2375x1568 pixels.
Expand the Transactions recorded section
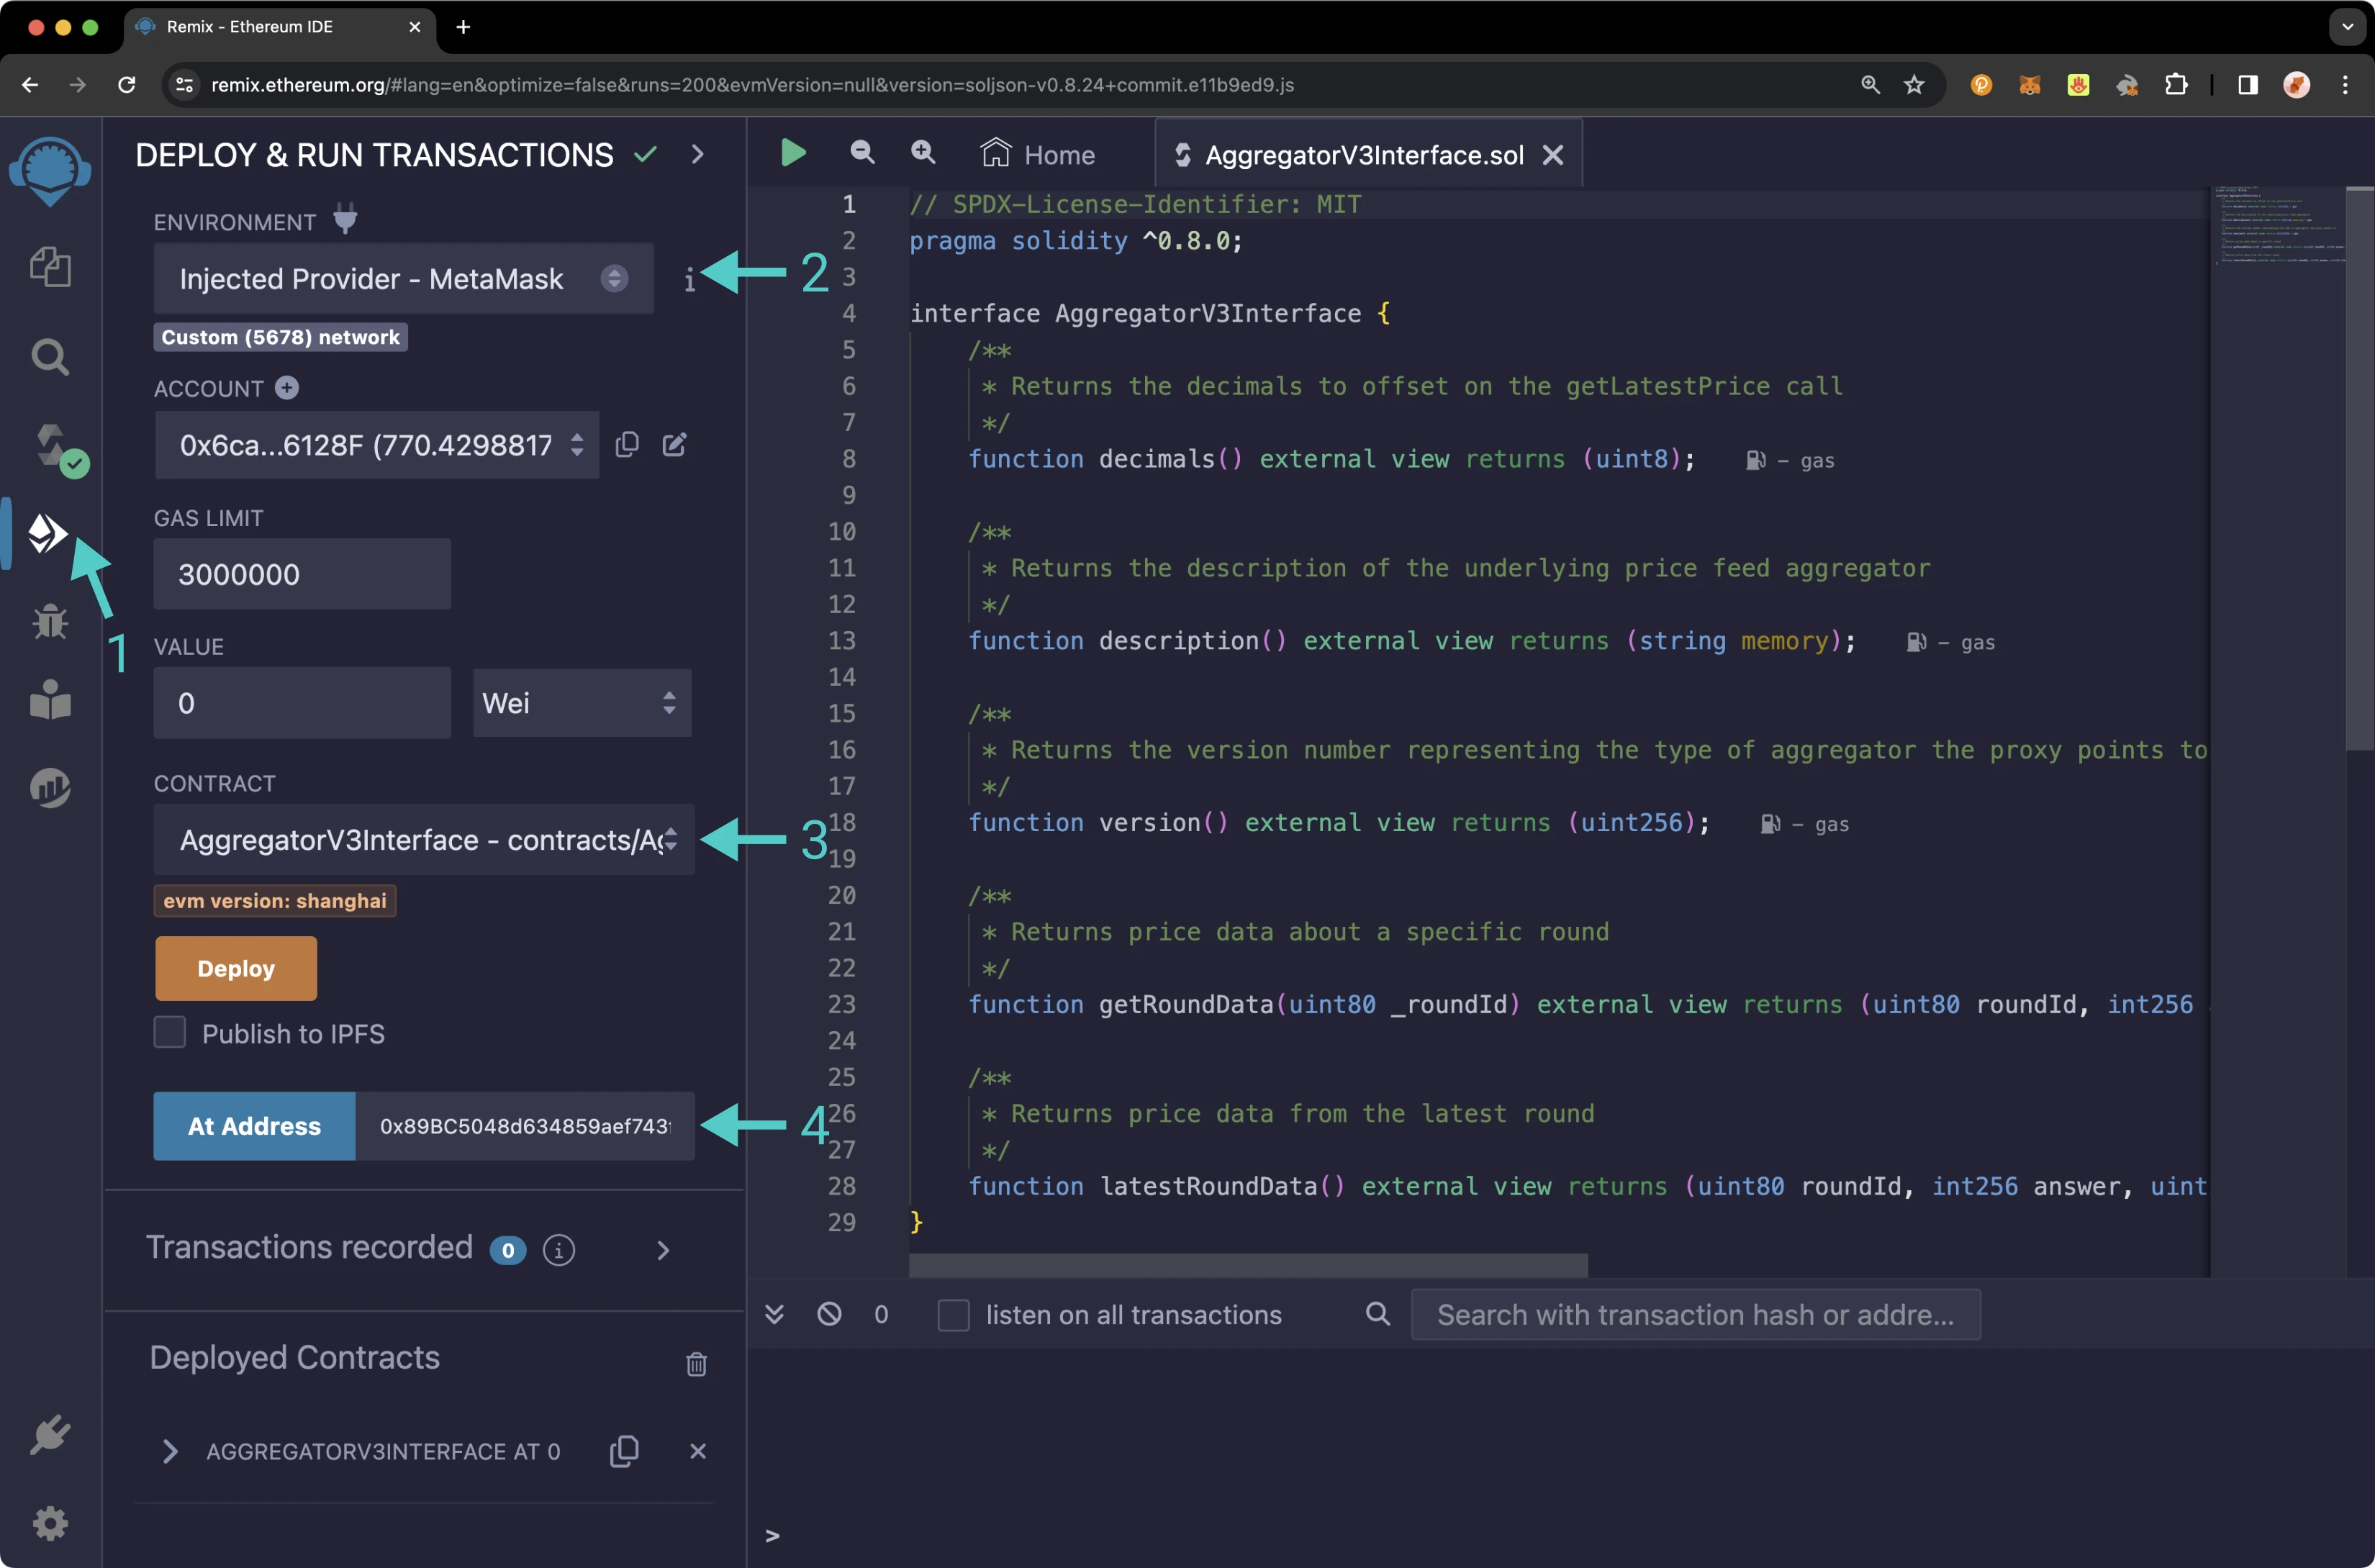point(663,1250)
